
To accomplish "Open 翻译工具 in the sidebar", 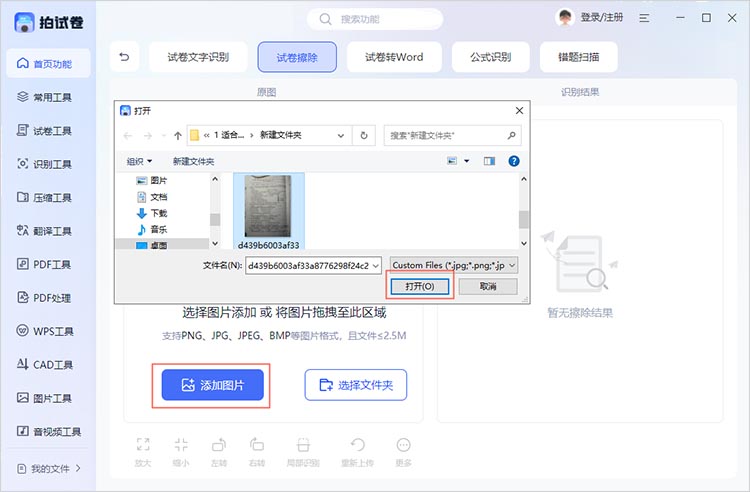I will click(44, 231).
